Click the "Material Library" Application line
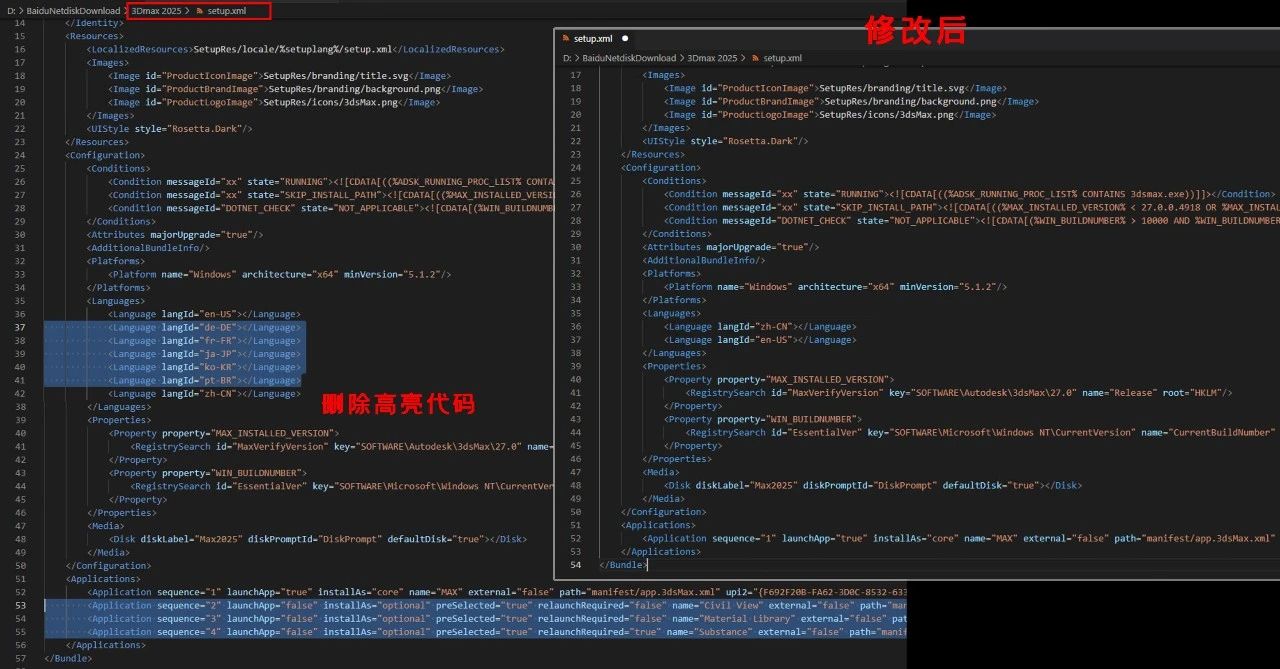1280x669 pixels. click(497, 618)
